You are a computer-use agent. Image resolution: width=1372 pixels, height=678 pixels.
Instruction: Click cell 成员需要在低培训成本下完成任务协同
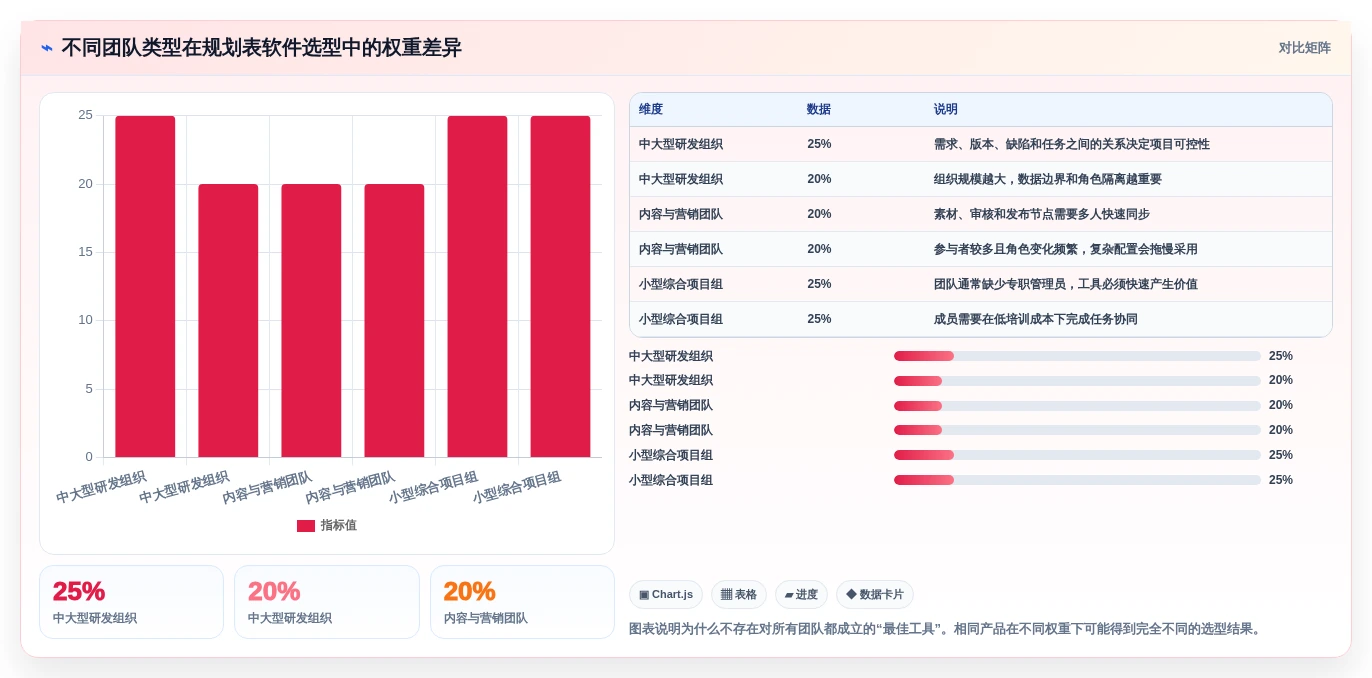1036,319
